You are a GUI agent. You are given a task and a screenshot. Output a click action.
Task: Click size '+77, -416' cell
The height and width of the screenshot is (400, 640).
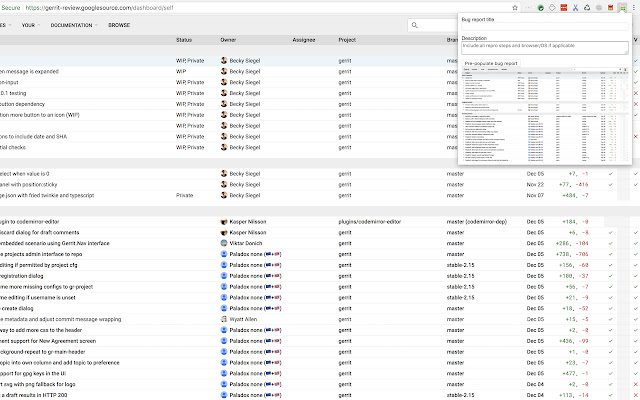click(x=573, y=184)
